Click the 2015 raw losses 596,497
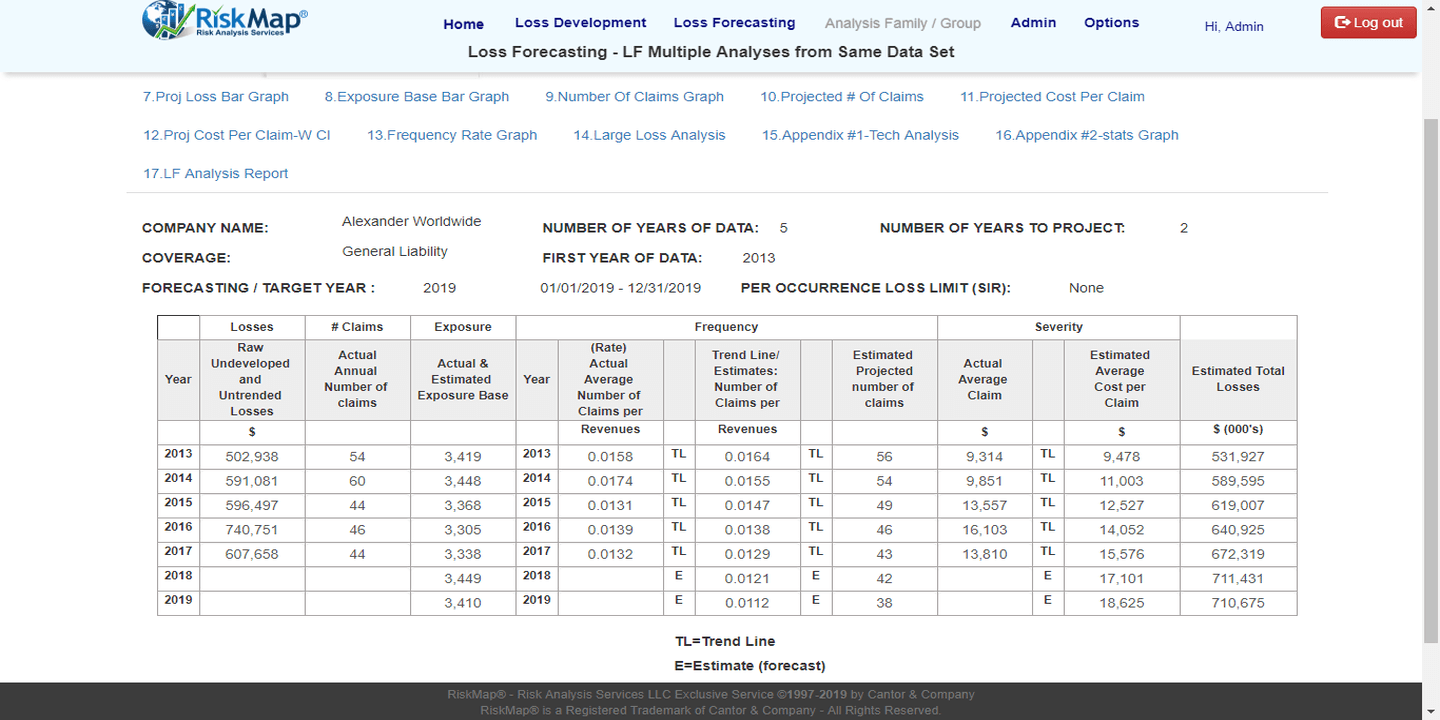Image resolution: width=1440 pixels, height=720 pixels. click(x=252, y=505)
